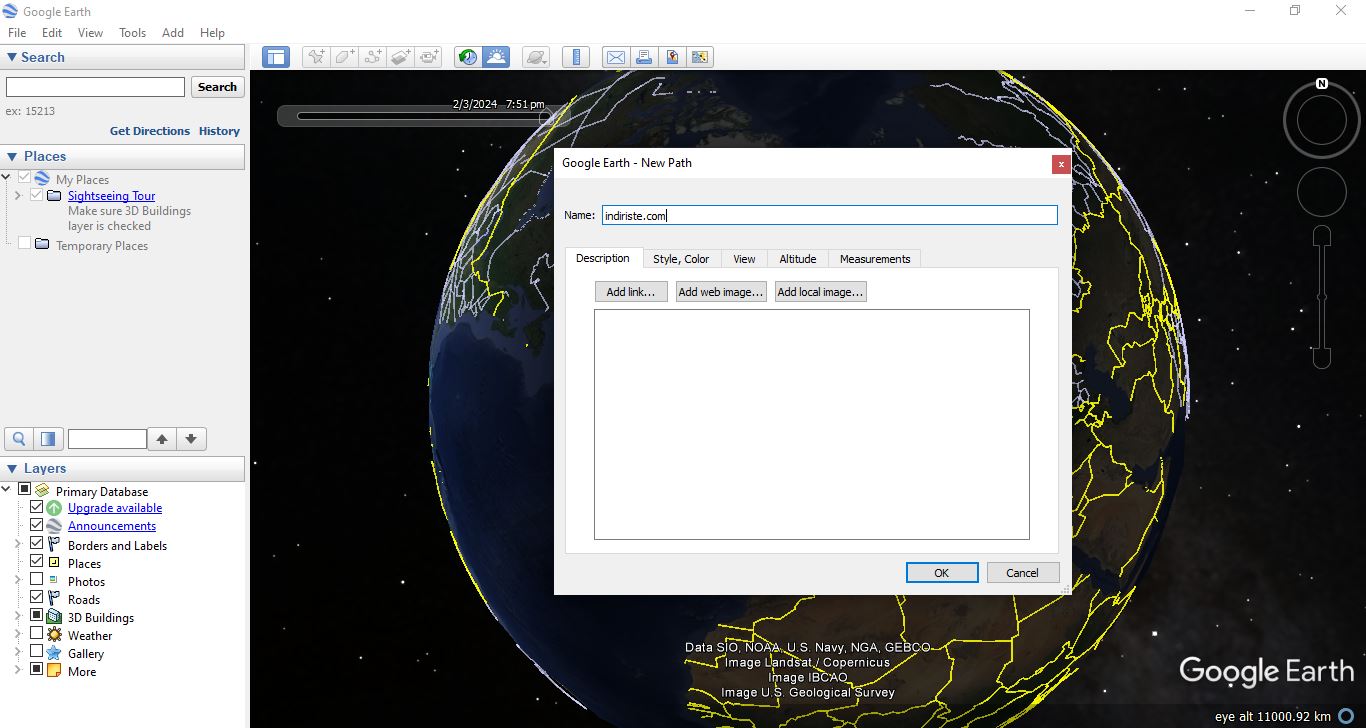Screen dimensions: 1366x728
Task: Open the Add menu
Action: (173, 33)
